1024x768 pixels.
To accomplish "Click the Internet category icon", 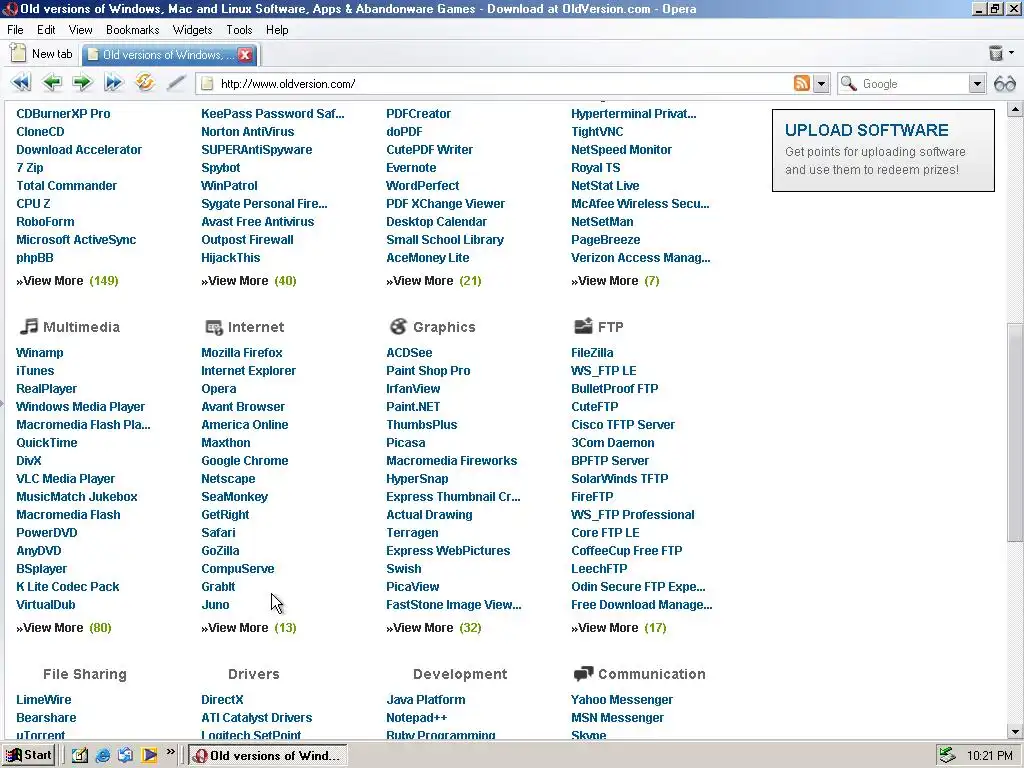I will point(214,327).
